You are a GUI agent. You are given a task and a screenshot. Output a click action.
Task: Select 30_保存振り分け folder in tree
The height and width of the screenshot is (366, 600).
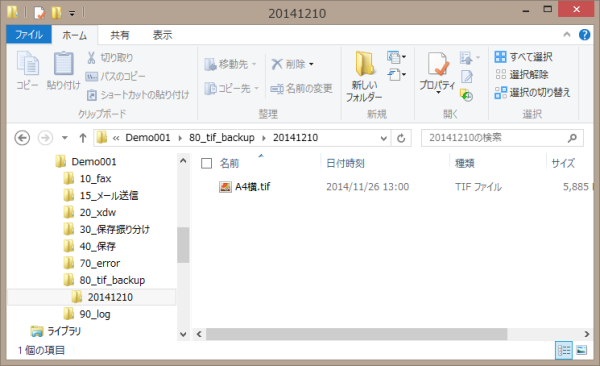tap(107, 229)
